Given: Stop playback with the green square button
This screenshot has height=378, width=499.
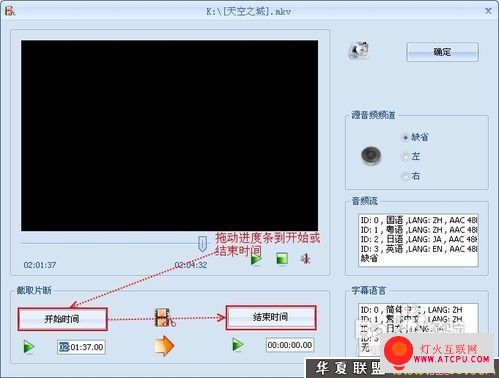Looking at the screenshot, I should click(x=282, y=259).
